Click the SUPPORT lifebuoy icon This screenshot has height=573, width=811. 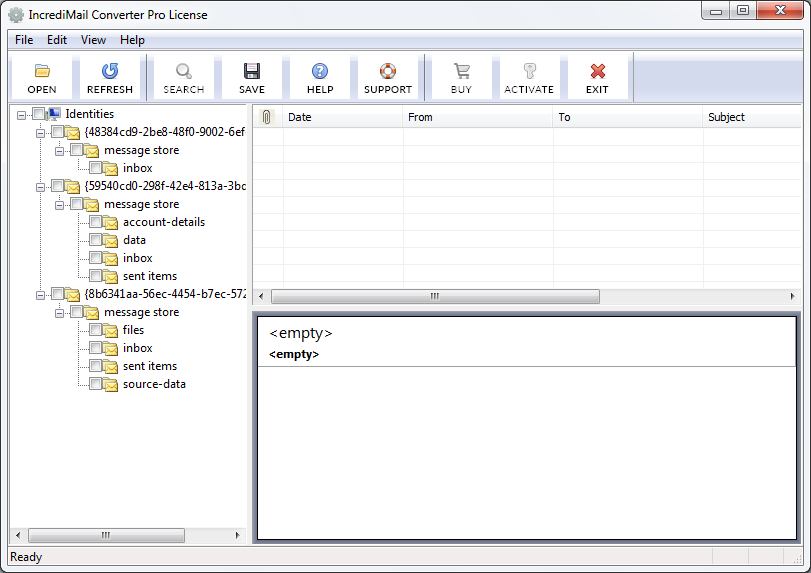click(x=387, y=70)
